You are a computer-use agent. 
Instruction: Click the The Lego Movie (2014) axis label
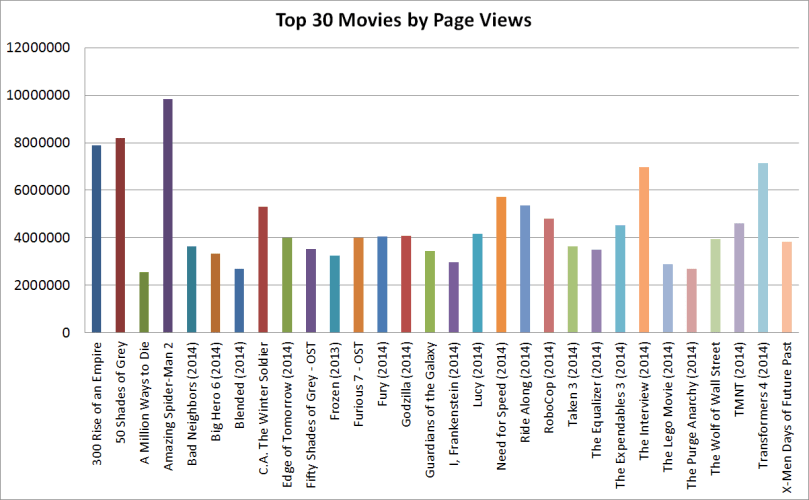point(668,407)
